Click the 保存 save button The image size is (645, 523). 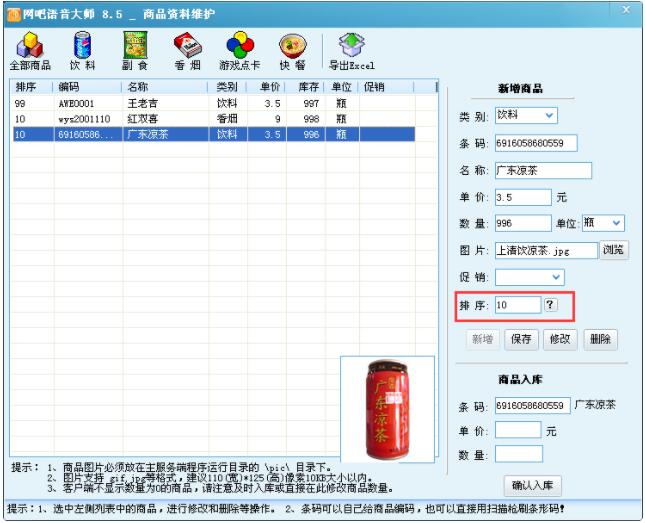coord(521,339)
